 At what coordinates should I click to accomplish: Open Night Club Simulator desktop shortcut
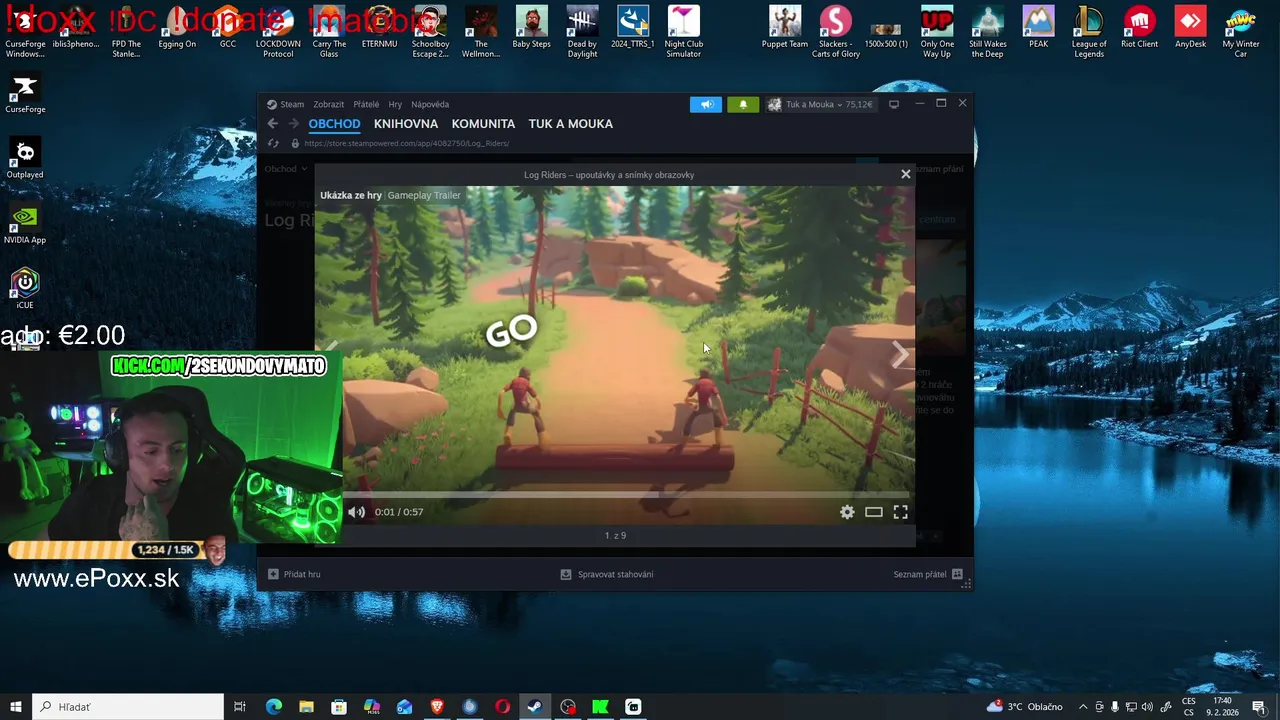click(x=684, y=32)
